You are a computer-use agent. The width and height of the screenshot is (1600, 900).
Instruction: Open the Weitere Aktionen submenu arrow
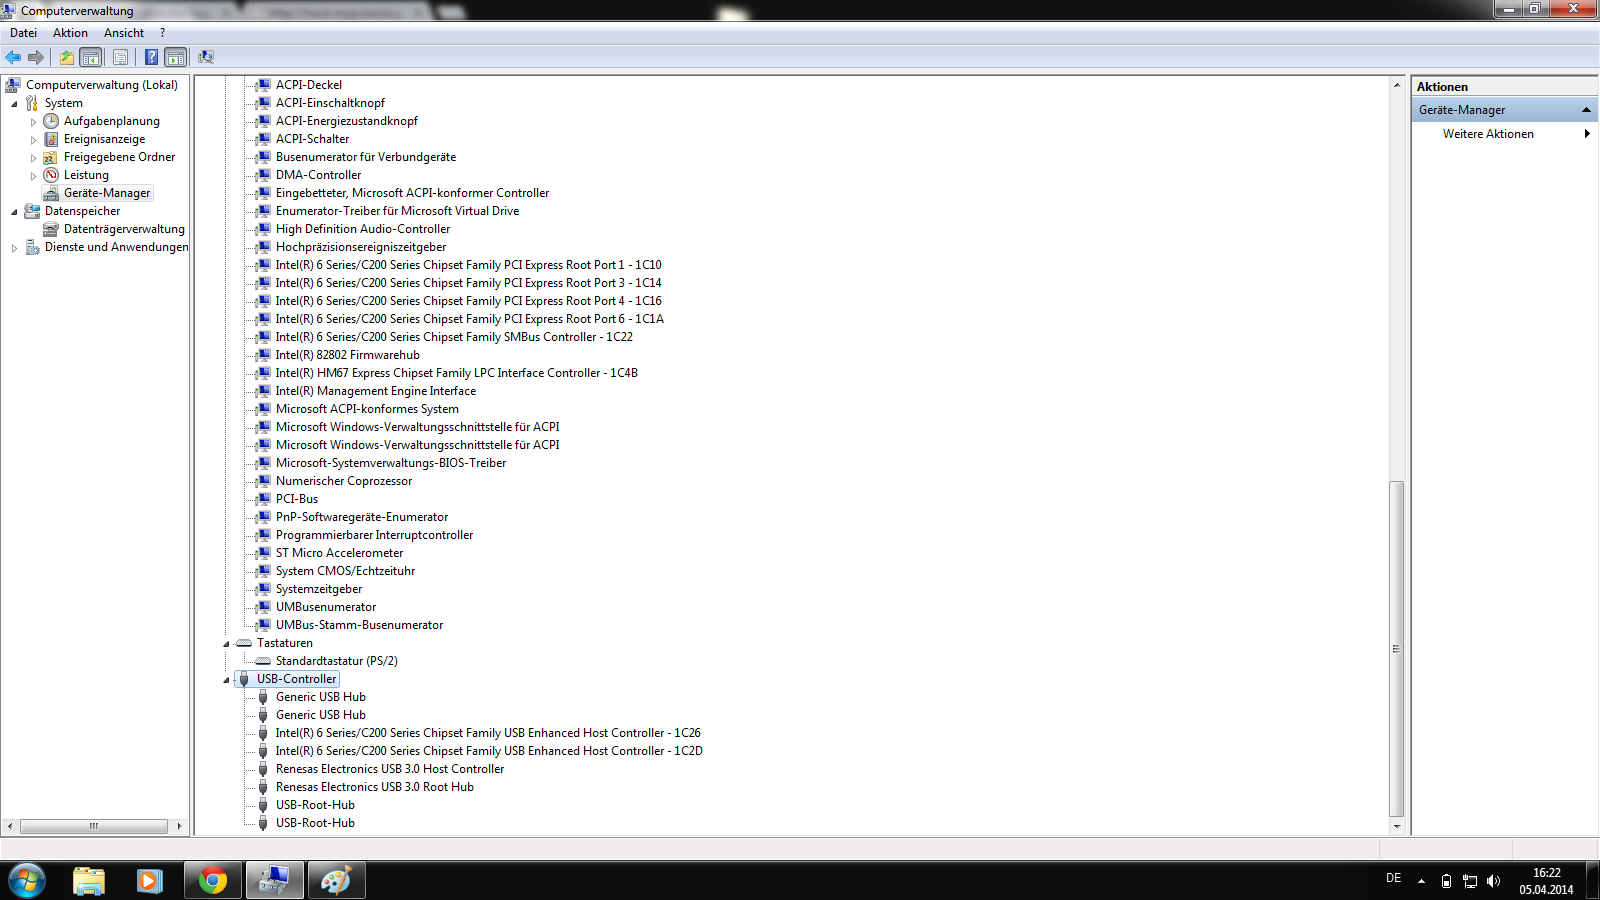point(1587,134)
